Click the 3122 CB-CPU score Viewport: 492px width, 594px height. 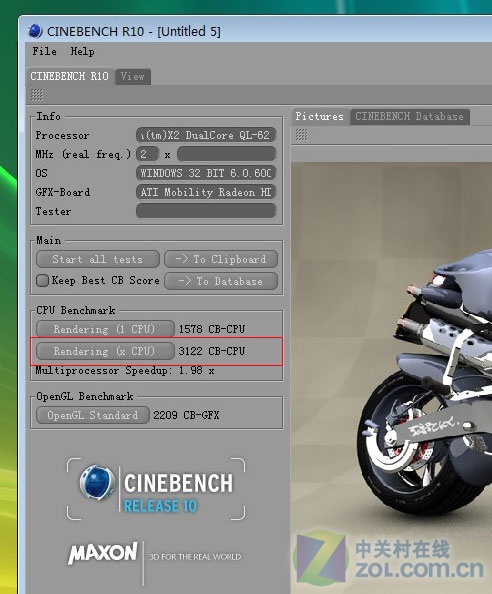(x=212, y=351)
